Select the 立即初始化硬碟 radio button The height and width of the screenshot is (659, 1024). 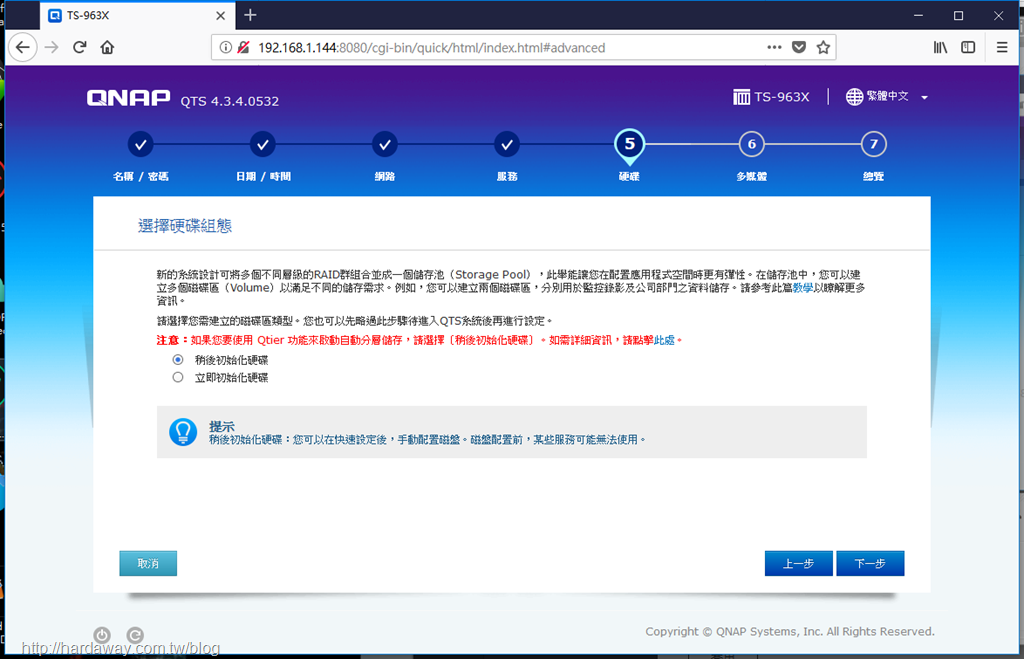coord(178,378)
